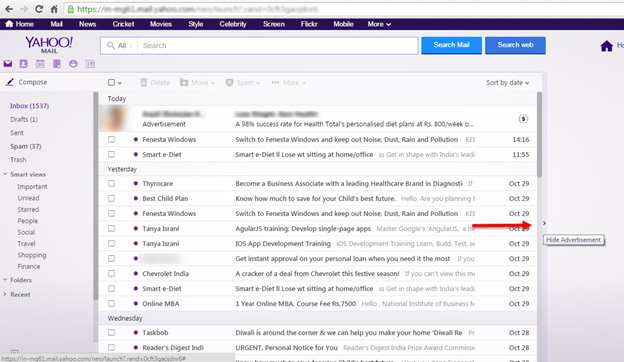
Task: Open Flickr in the top navigation bar
Action: (309, 24)
